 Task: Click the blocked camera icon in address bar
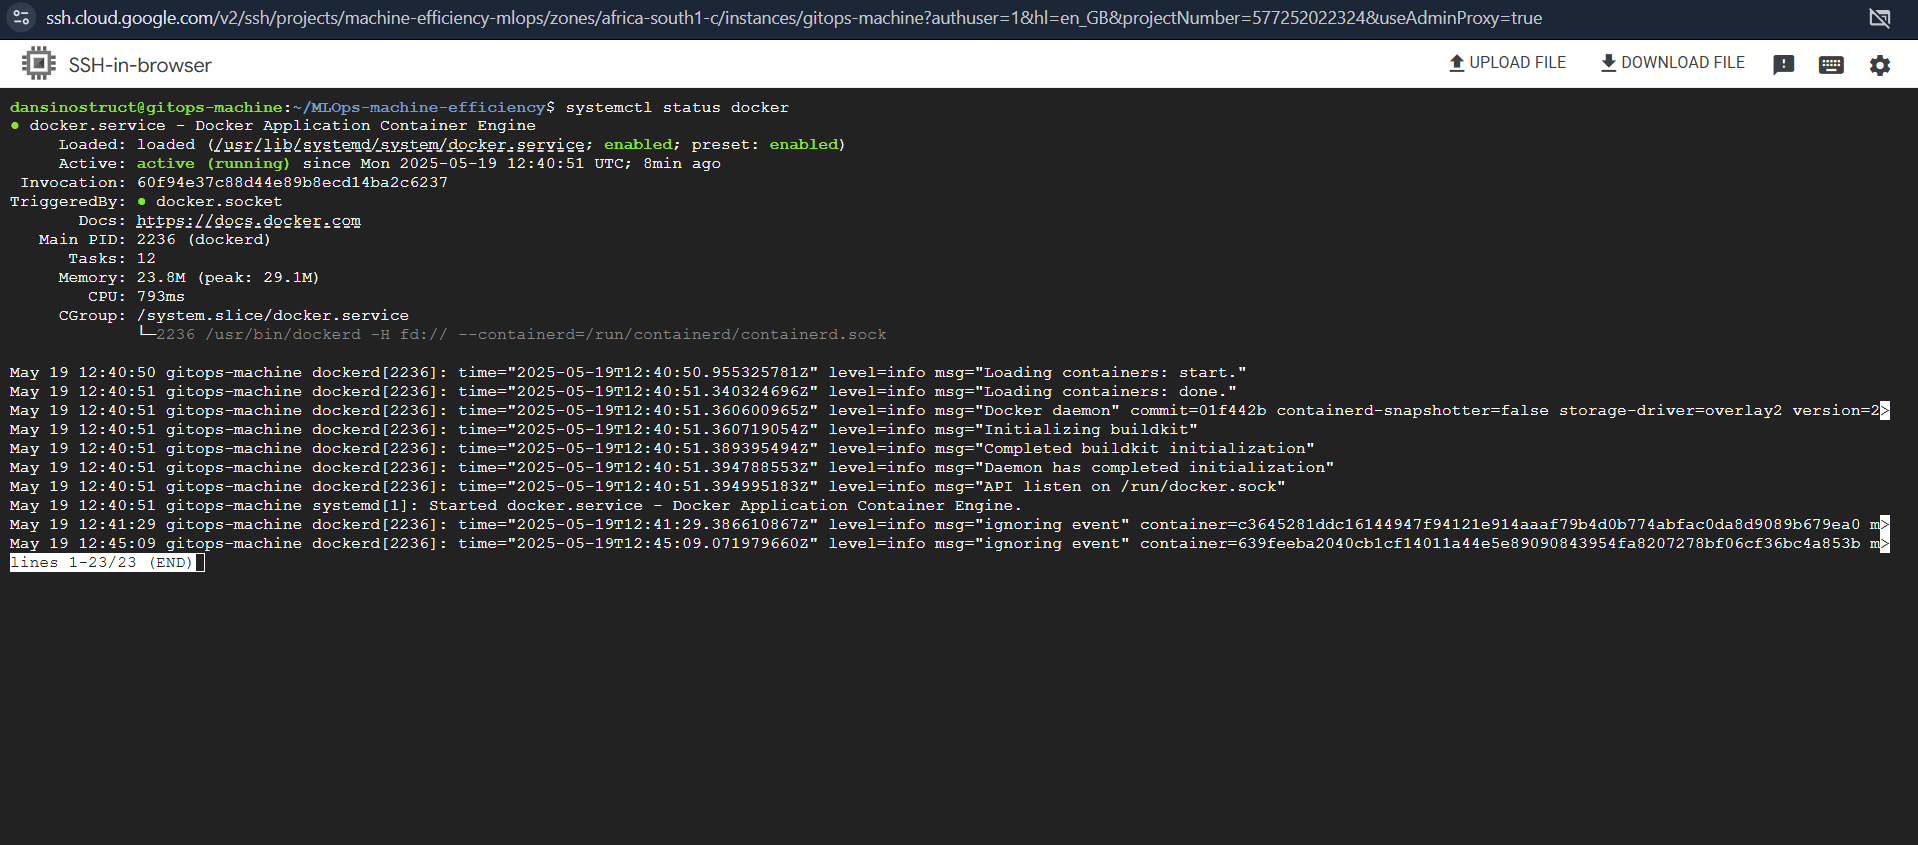pos(1880,18)
